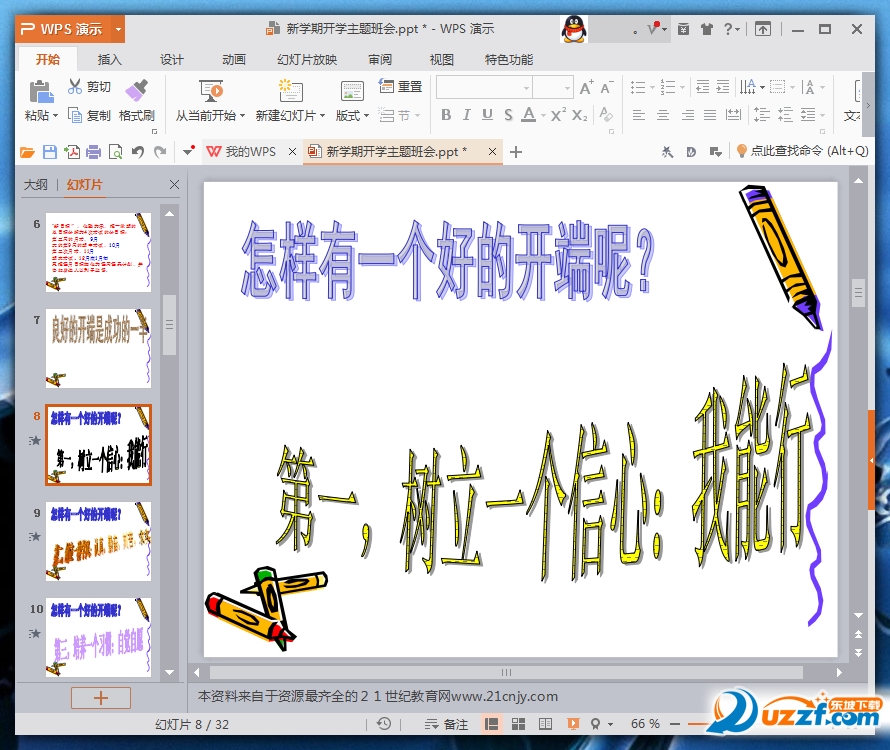This screenshot has width=890, height=750.
Task: Apply superscript formatting
Action: [x=558, y=115]
